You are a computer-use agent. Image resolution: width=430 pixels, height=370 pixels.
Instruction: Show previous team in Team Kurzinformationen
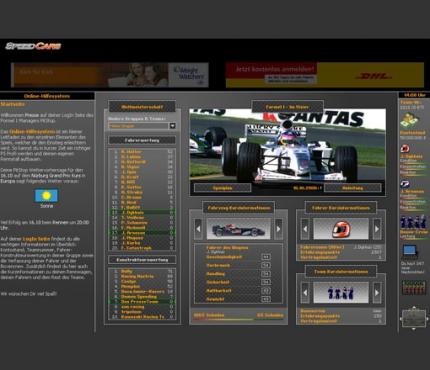[305, 292]
